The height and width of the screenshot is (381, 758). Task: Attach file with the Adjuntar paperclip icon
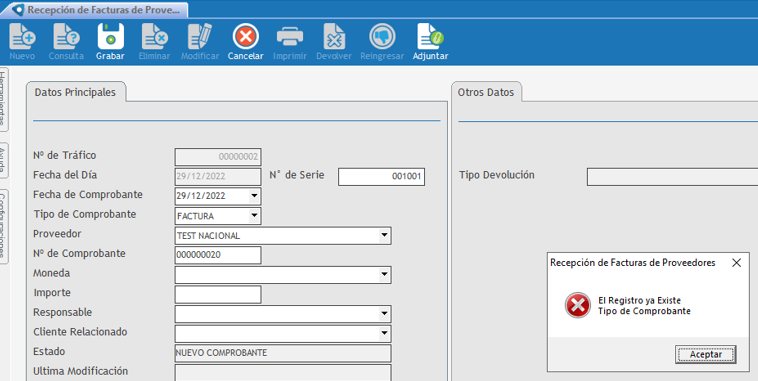pyautogui.click(x=430, y=37)
